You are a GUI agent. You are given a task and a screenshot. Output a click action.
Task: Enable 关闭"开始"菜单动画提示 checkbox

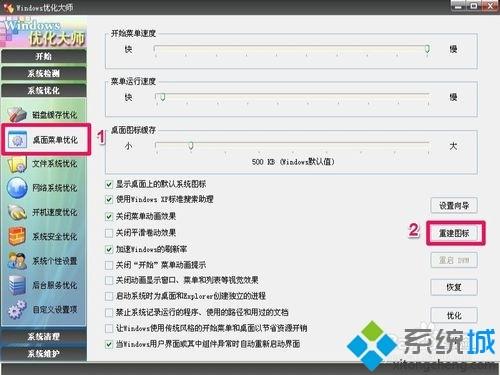pos(109,265)
